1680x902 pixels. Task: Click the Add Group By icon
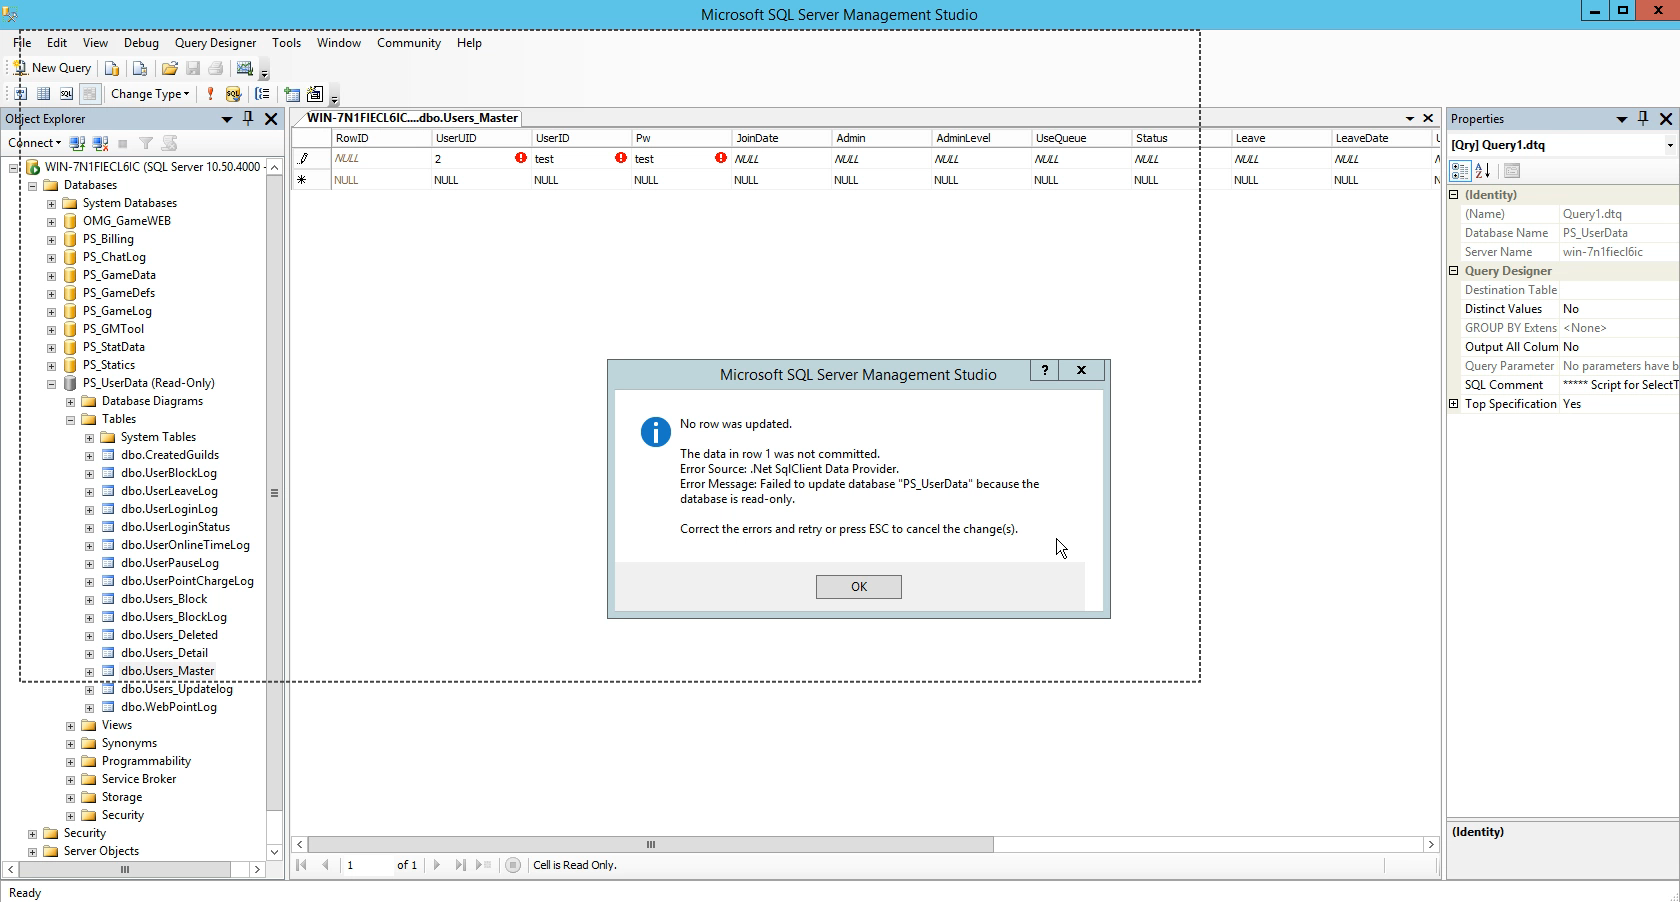click(x=262, y=94)
